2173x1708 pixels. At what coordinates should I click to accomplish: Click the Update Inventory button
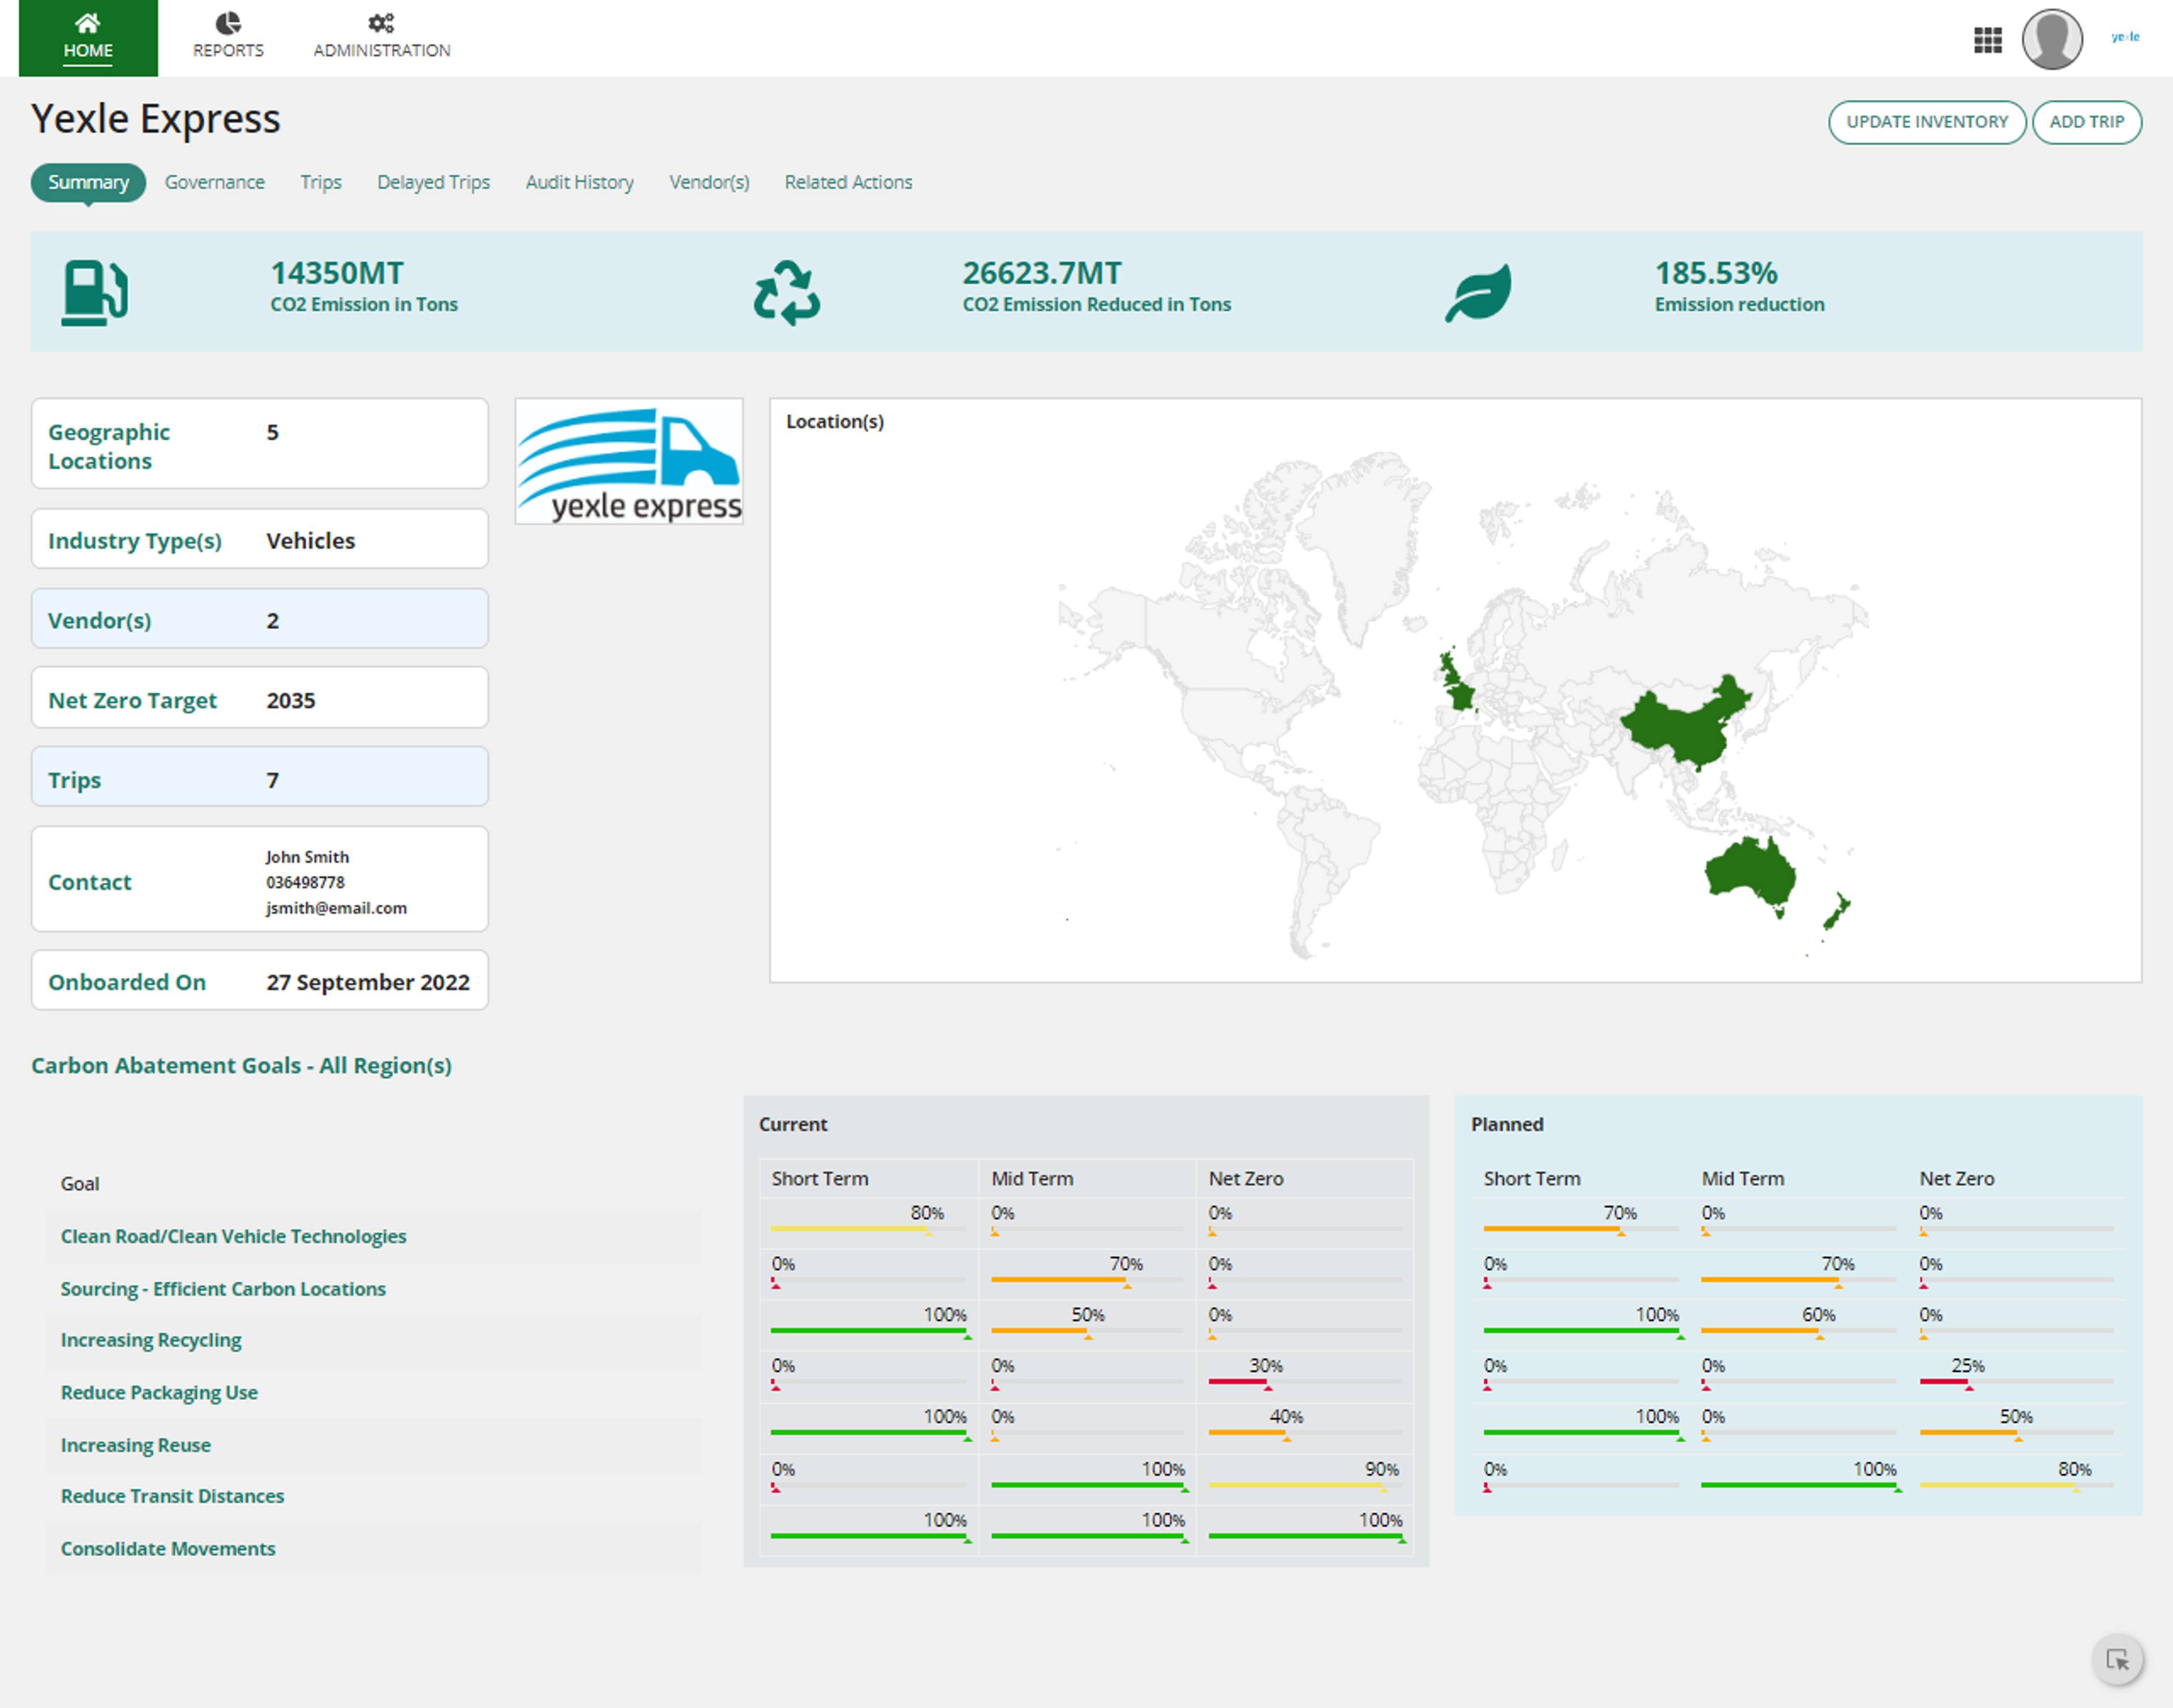(x=1926, y=122)
